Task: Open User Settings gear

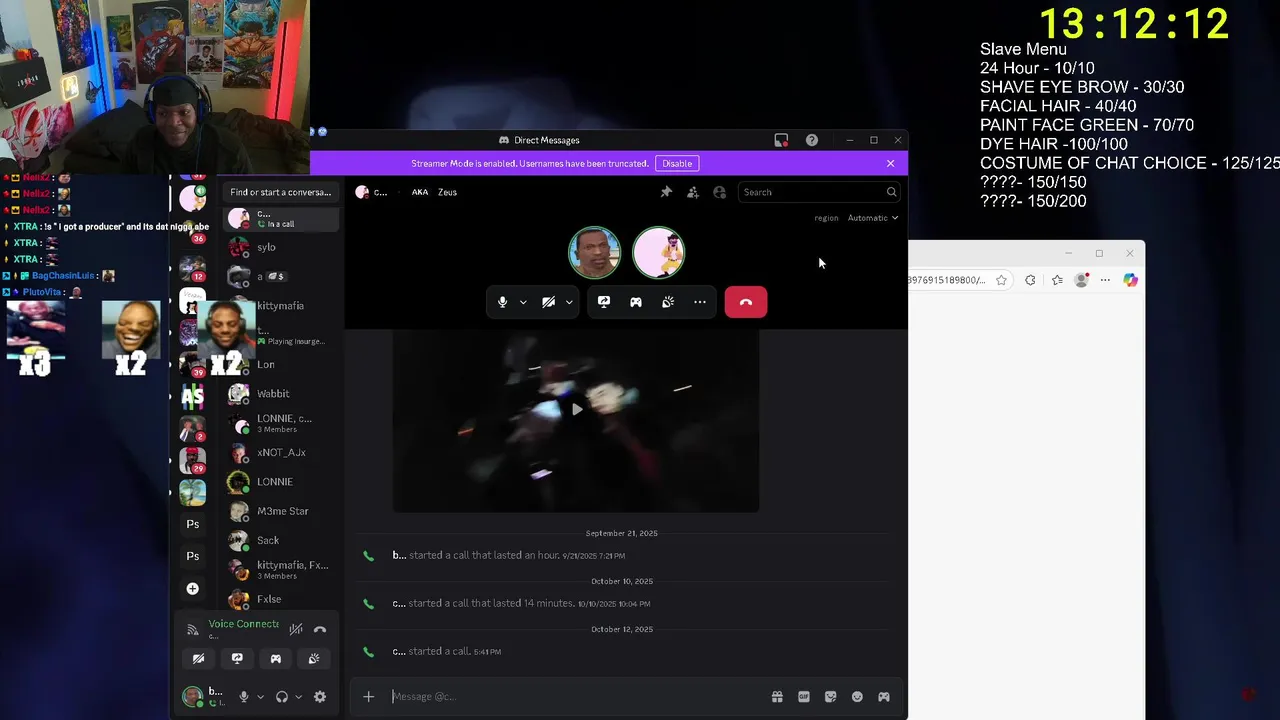Action: (x=320, y=697)
